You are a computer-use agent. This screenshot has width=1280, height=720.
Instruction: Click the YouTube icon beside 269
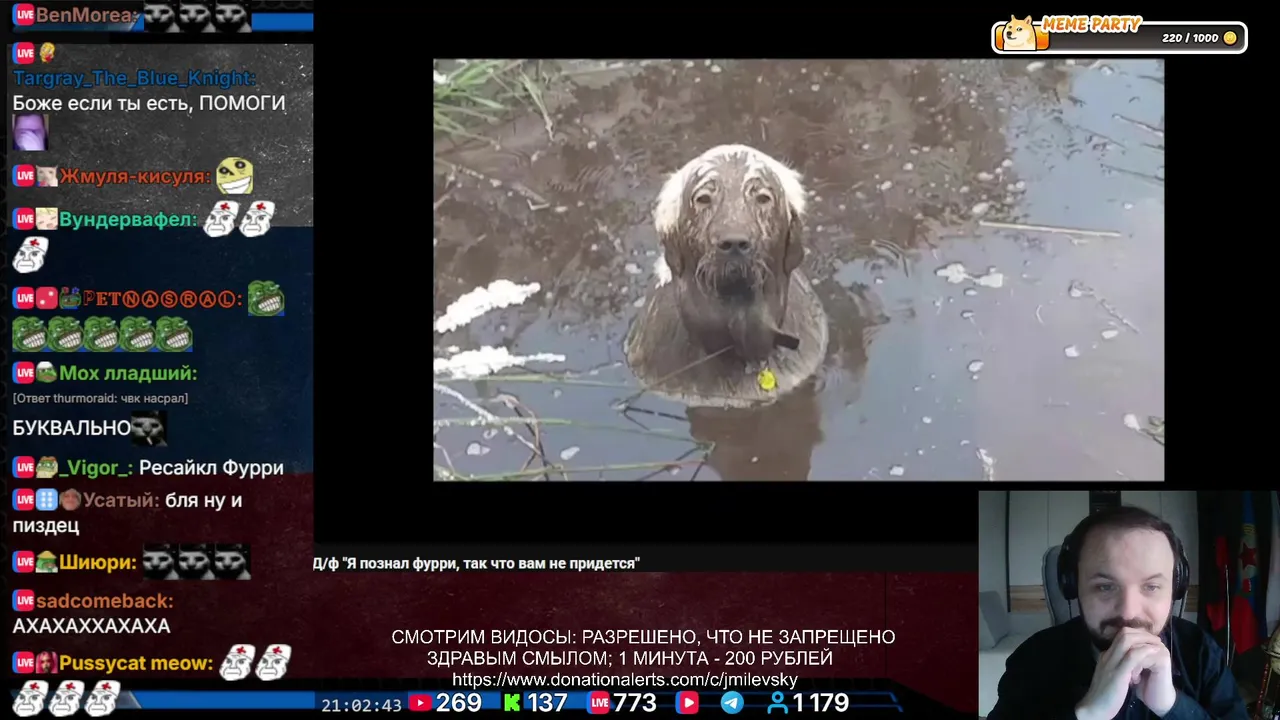(x=420, y=703)
